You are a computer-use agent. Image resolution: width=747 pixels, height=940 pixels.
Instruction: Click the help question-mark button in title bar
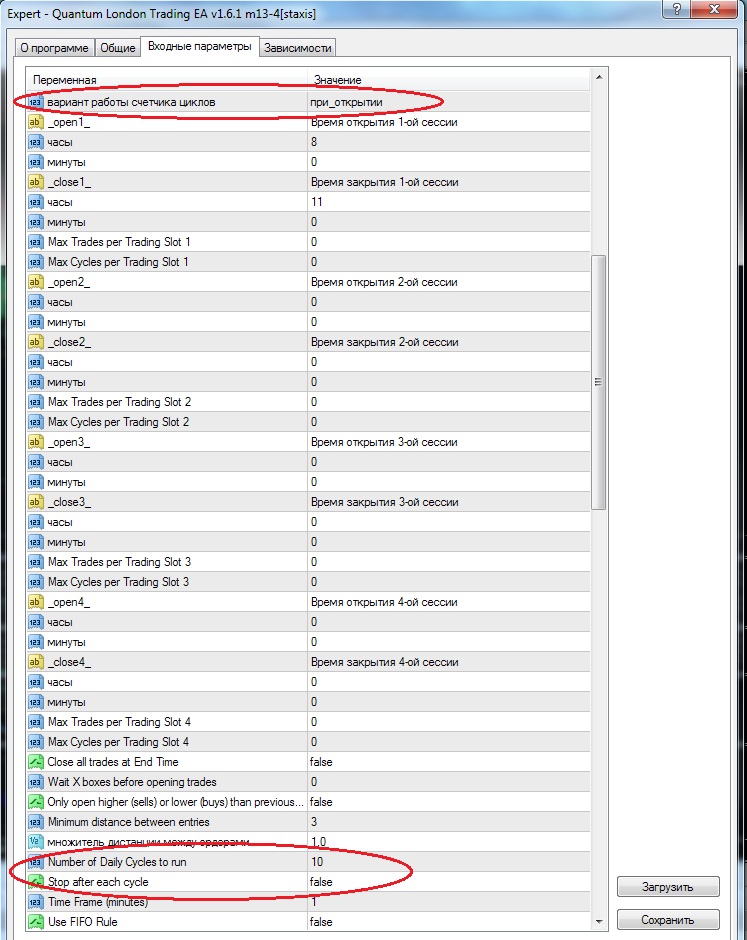(677, 9)
